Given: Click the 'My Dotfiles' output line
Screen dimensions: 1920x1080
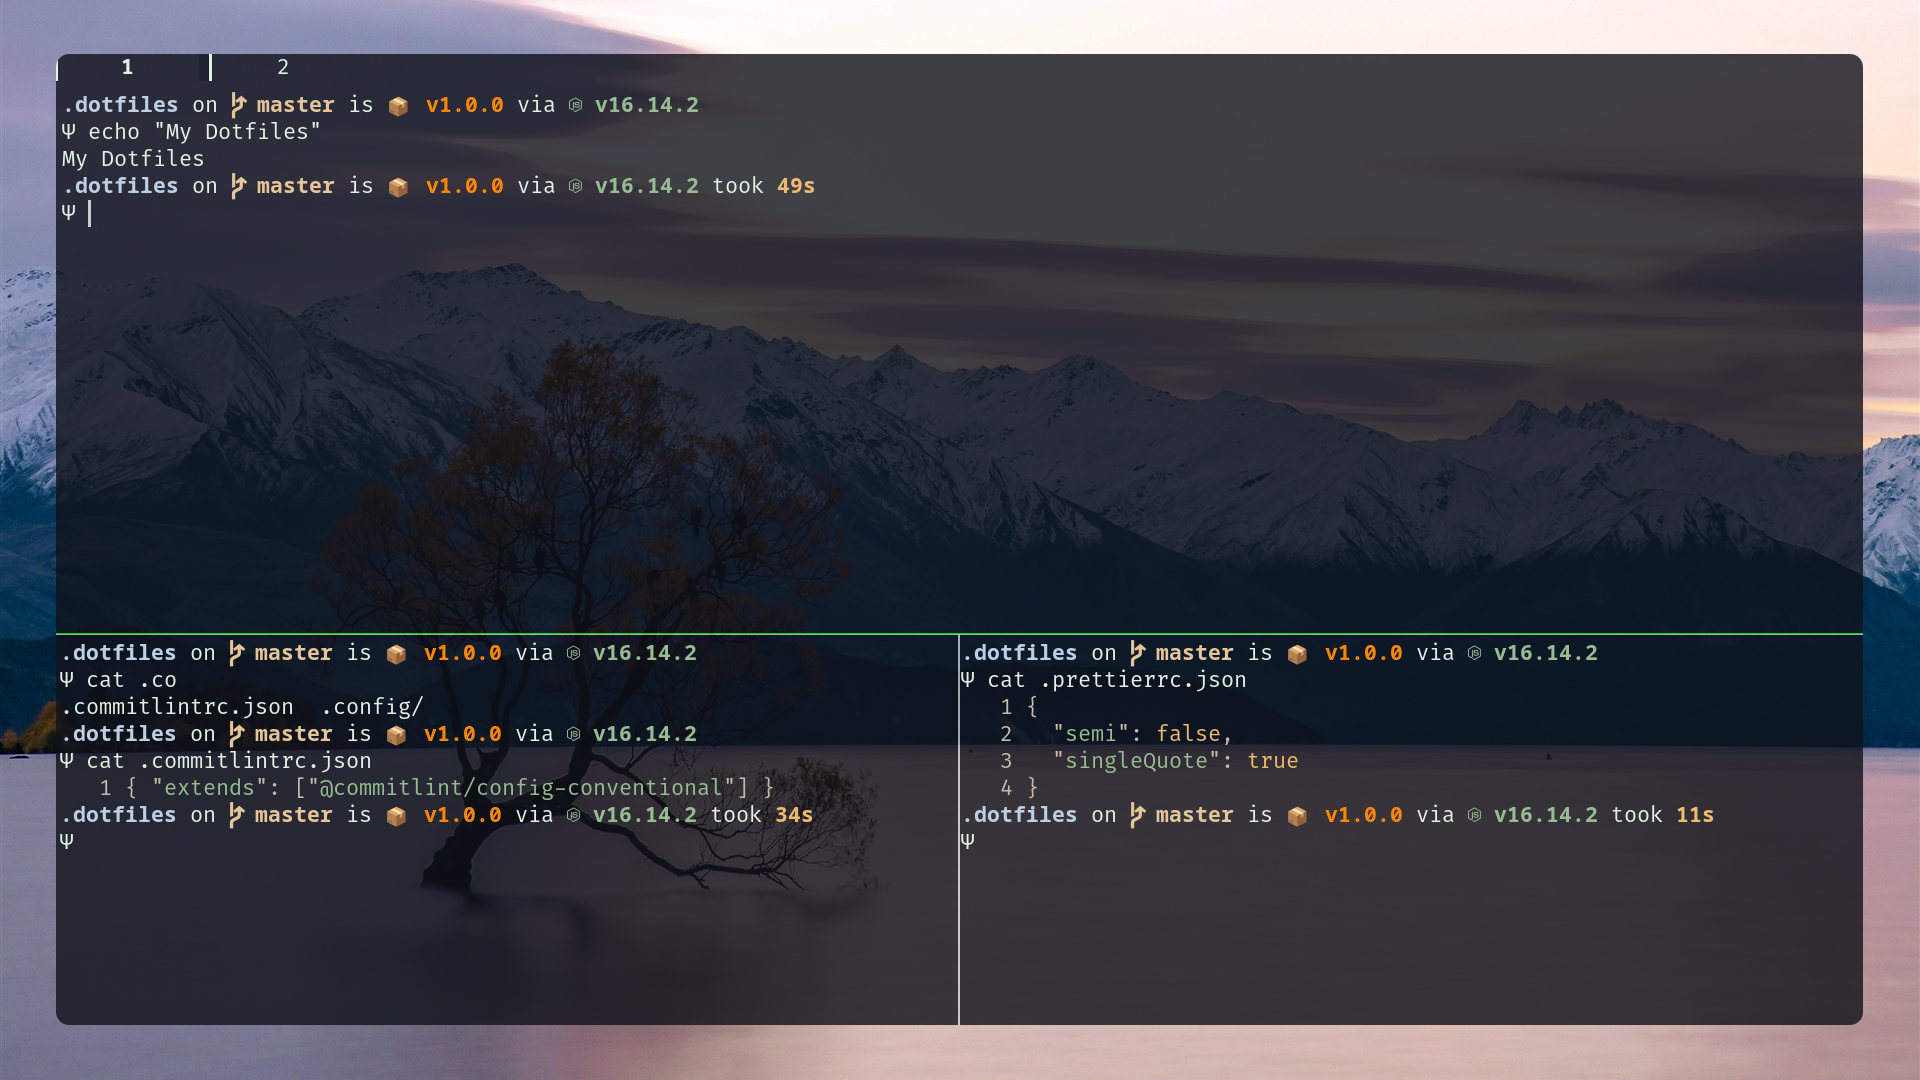Looking at the screenshot, I should [x=133, y=159].
